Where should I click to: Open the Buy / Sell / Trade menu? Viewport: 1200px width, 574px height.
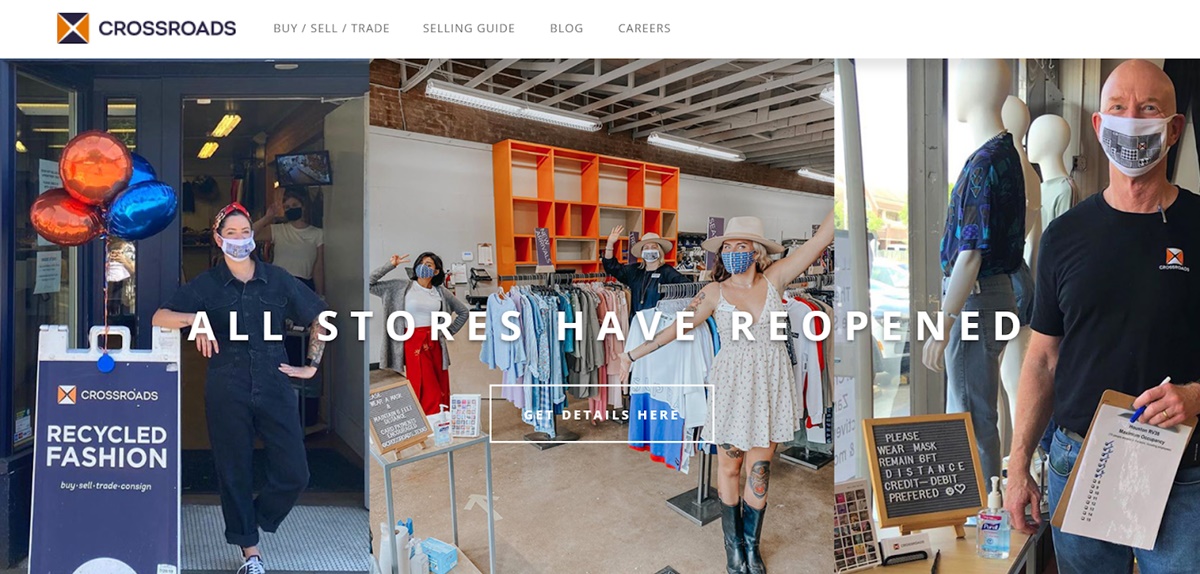pyautogui.click(x=331, y=28)
